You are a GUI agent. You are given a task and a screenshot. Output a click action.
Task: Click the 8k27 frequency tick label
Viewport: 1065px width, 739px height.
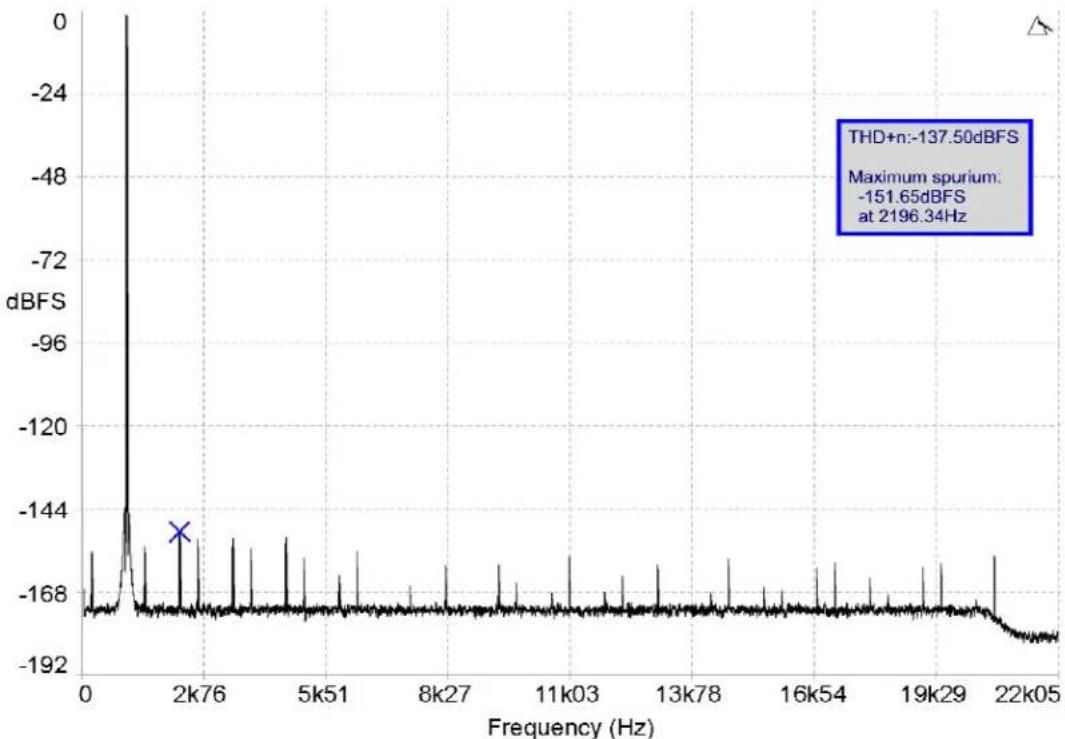[x=446, y=695]
